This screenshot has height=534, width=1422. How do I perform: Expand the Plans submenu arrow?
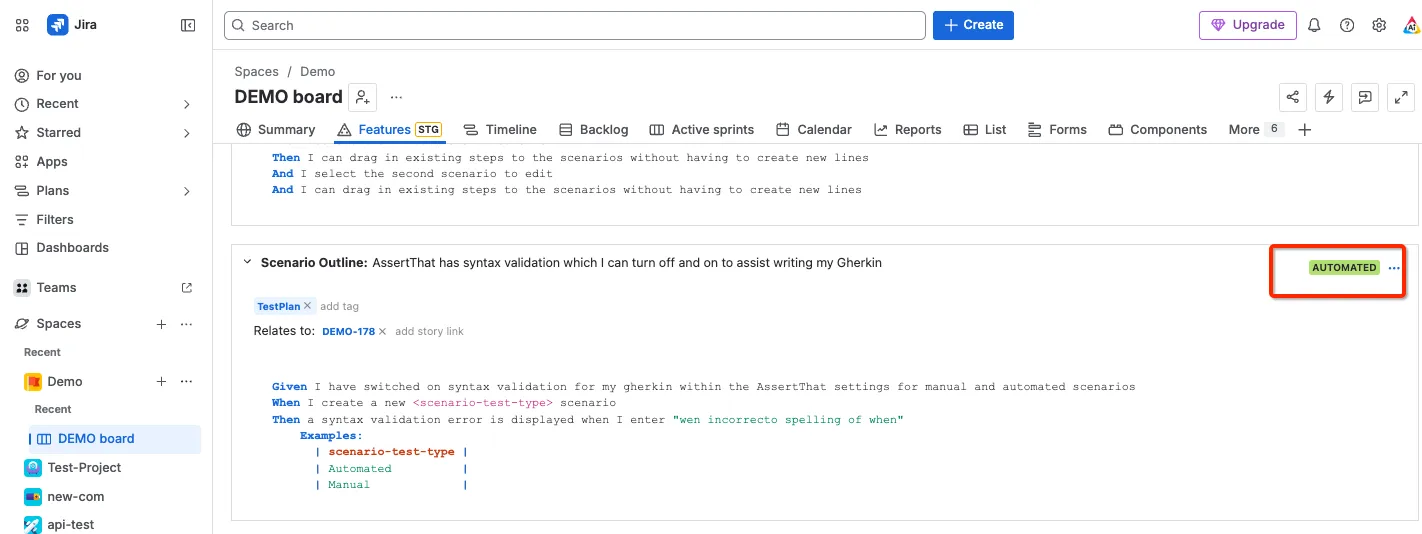[x=187, y=191]
